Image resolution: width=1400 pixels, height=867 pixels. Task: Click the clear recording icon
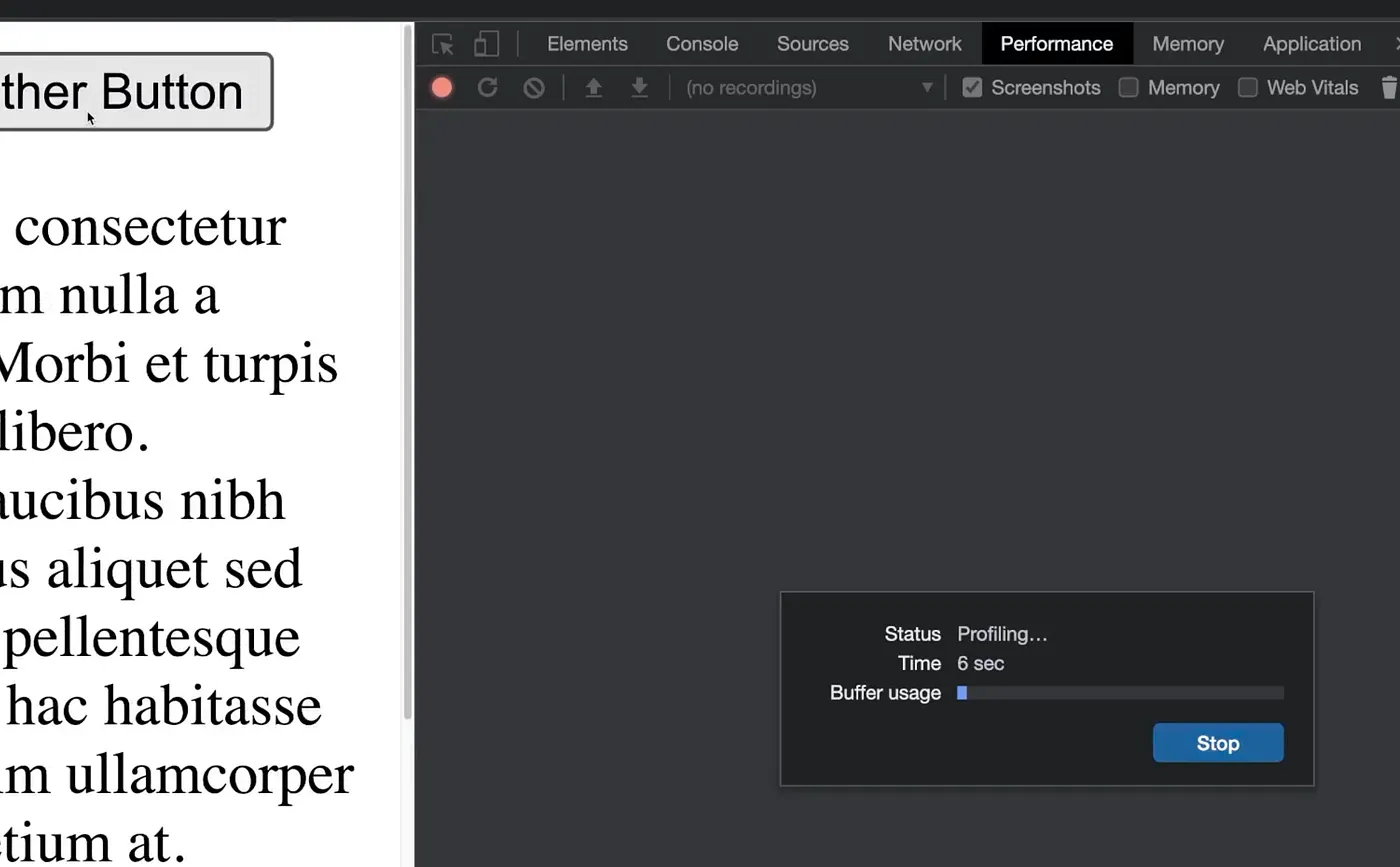pos(534,88)
